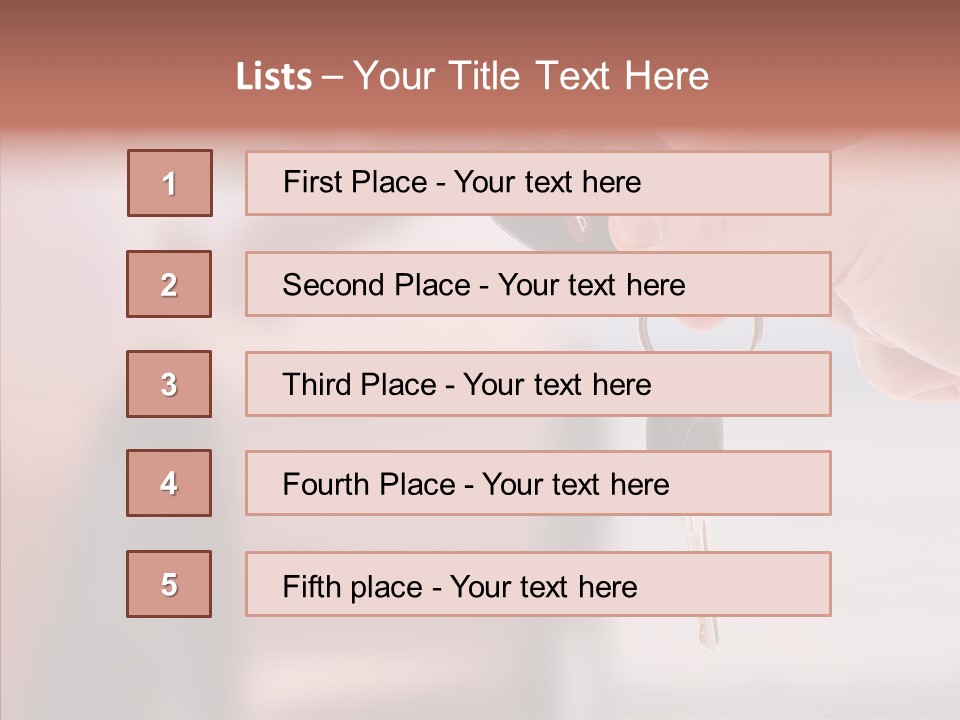
Task: Select the number 5 box
Action: tap(169, 584)
